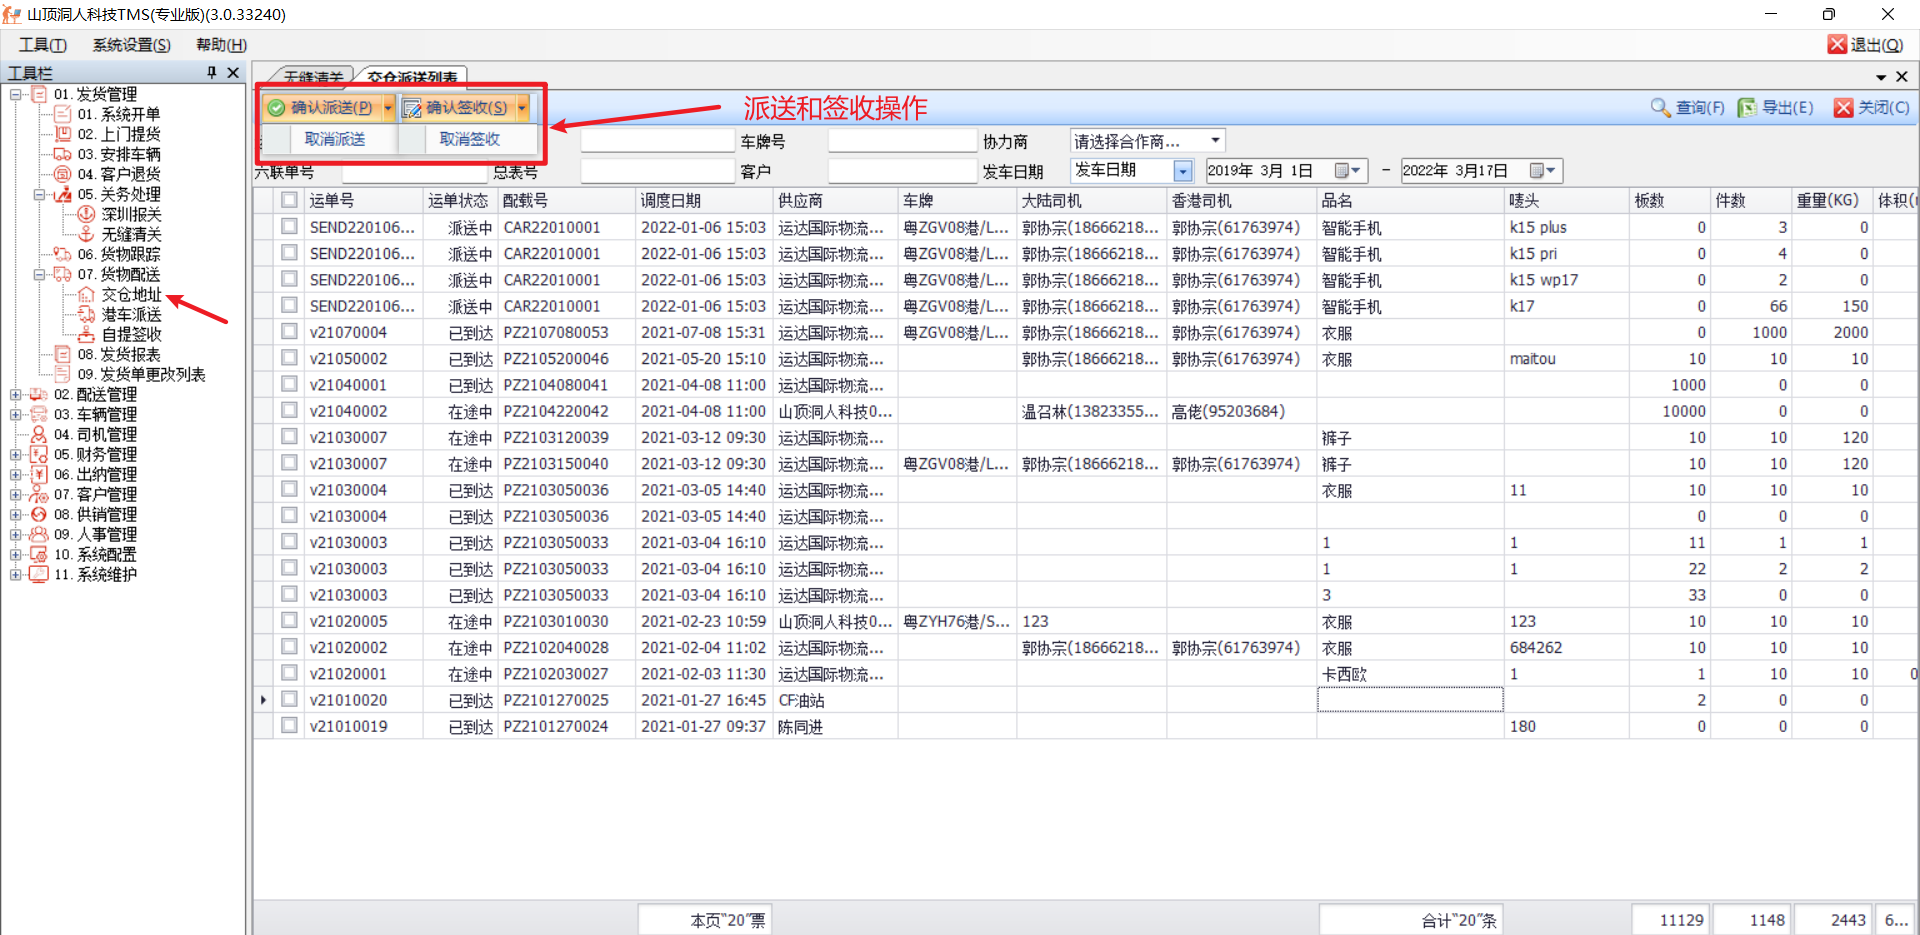Click the 导出(E) export icon

(x=1747, y=107)
